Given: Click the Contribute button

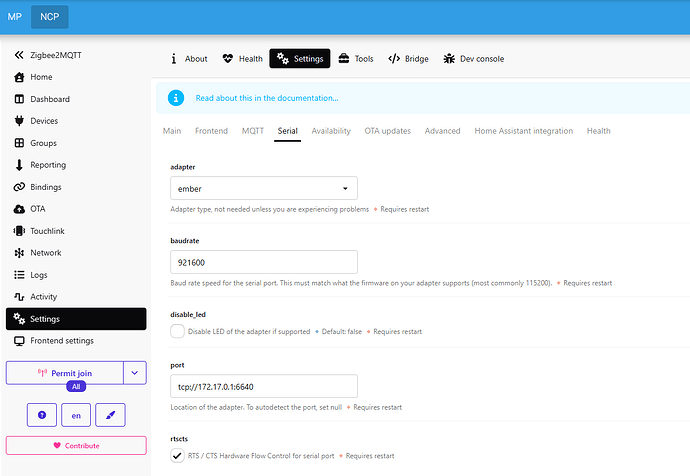Looking at the screenshot, I should click(76, 445).
